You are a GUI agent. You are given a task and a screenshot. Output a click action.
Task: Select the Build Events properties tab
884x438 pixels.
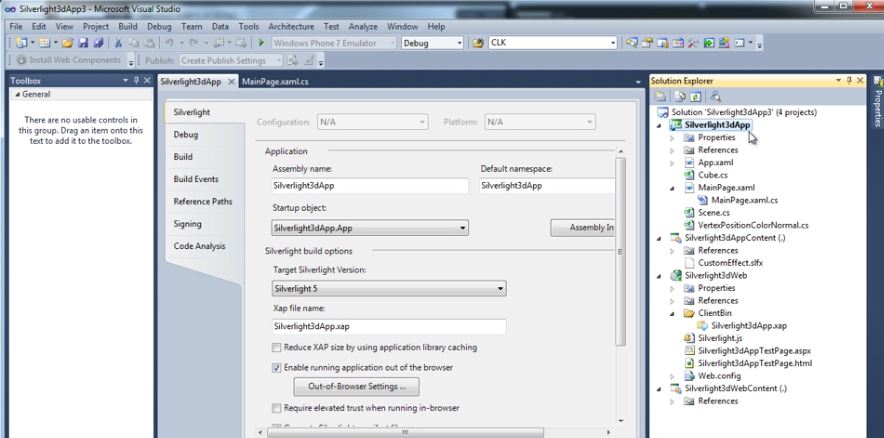pos(196,179)
